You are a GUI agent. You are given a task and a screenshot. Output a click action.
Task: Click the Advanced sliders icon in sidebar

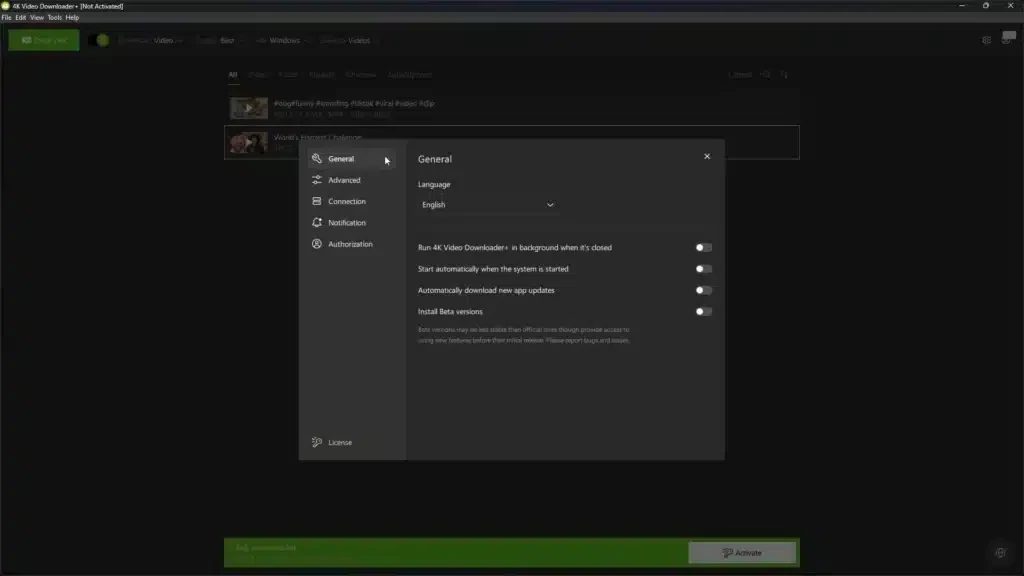(317, 180)
